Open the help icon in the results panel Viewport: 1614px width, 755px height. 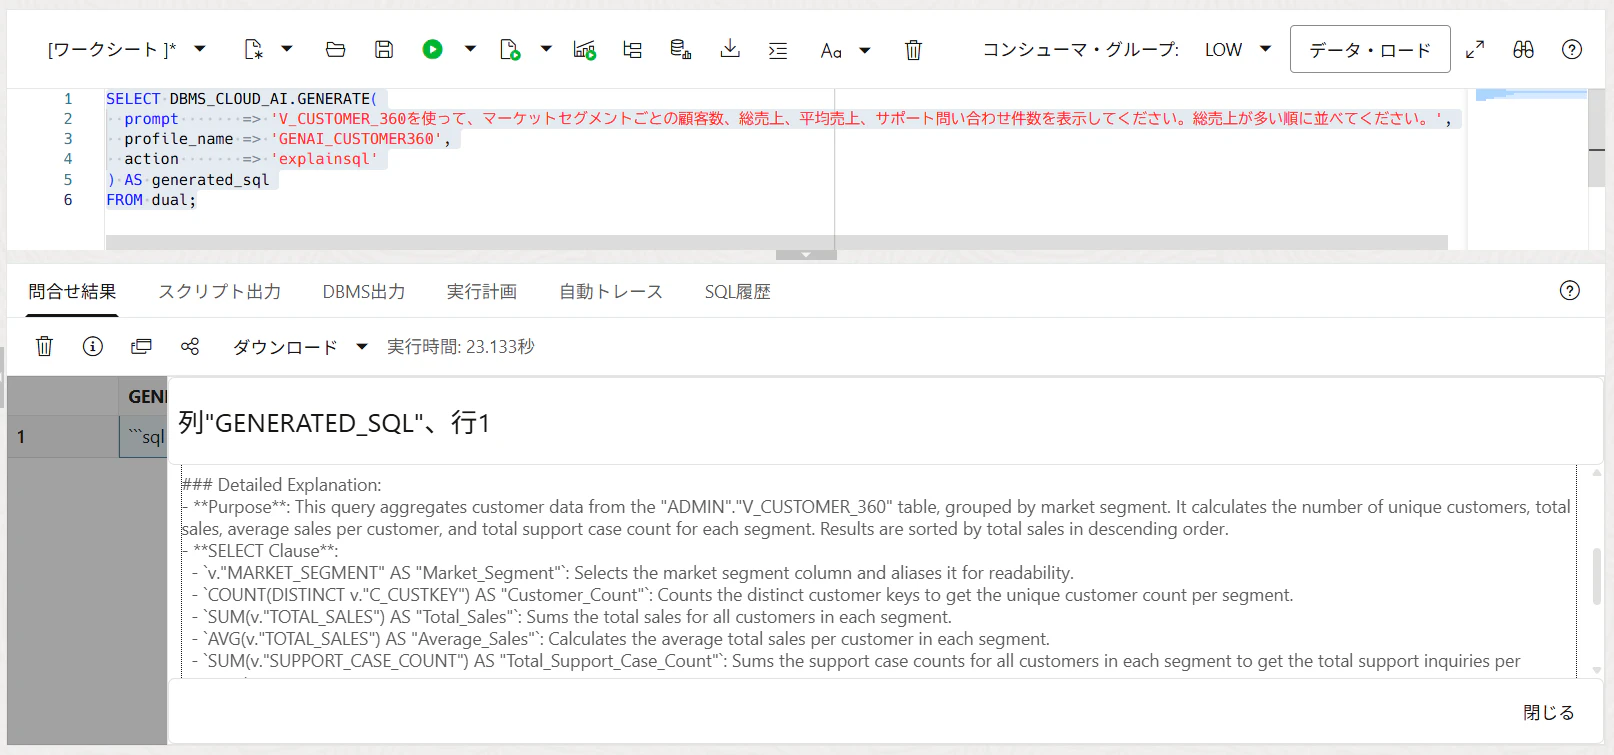(1570, 290)
